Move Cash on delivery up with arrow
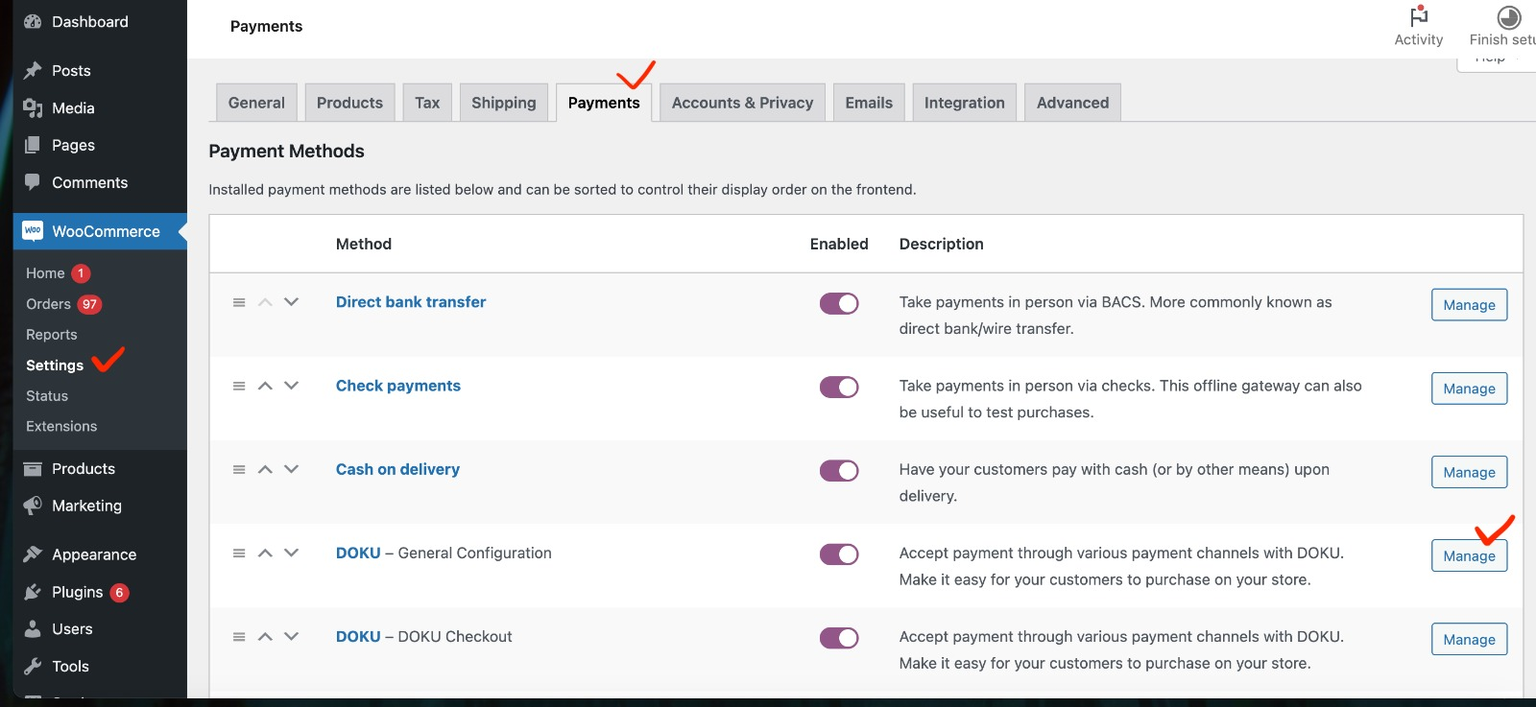 coord(265,469)
